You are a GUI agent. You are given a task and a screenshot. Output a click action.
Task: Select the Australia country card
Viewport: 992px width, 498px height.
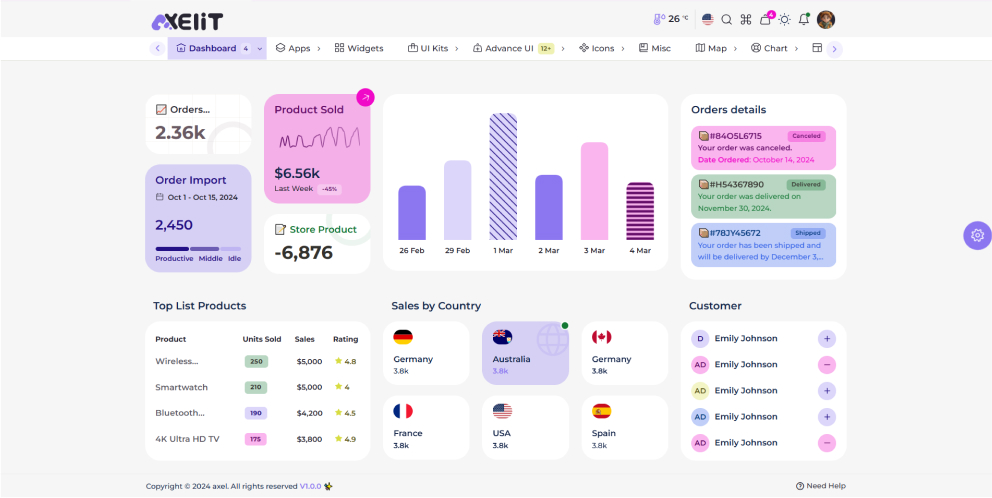click(525, 353)
